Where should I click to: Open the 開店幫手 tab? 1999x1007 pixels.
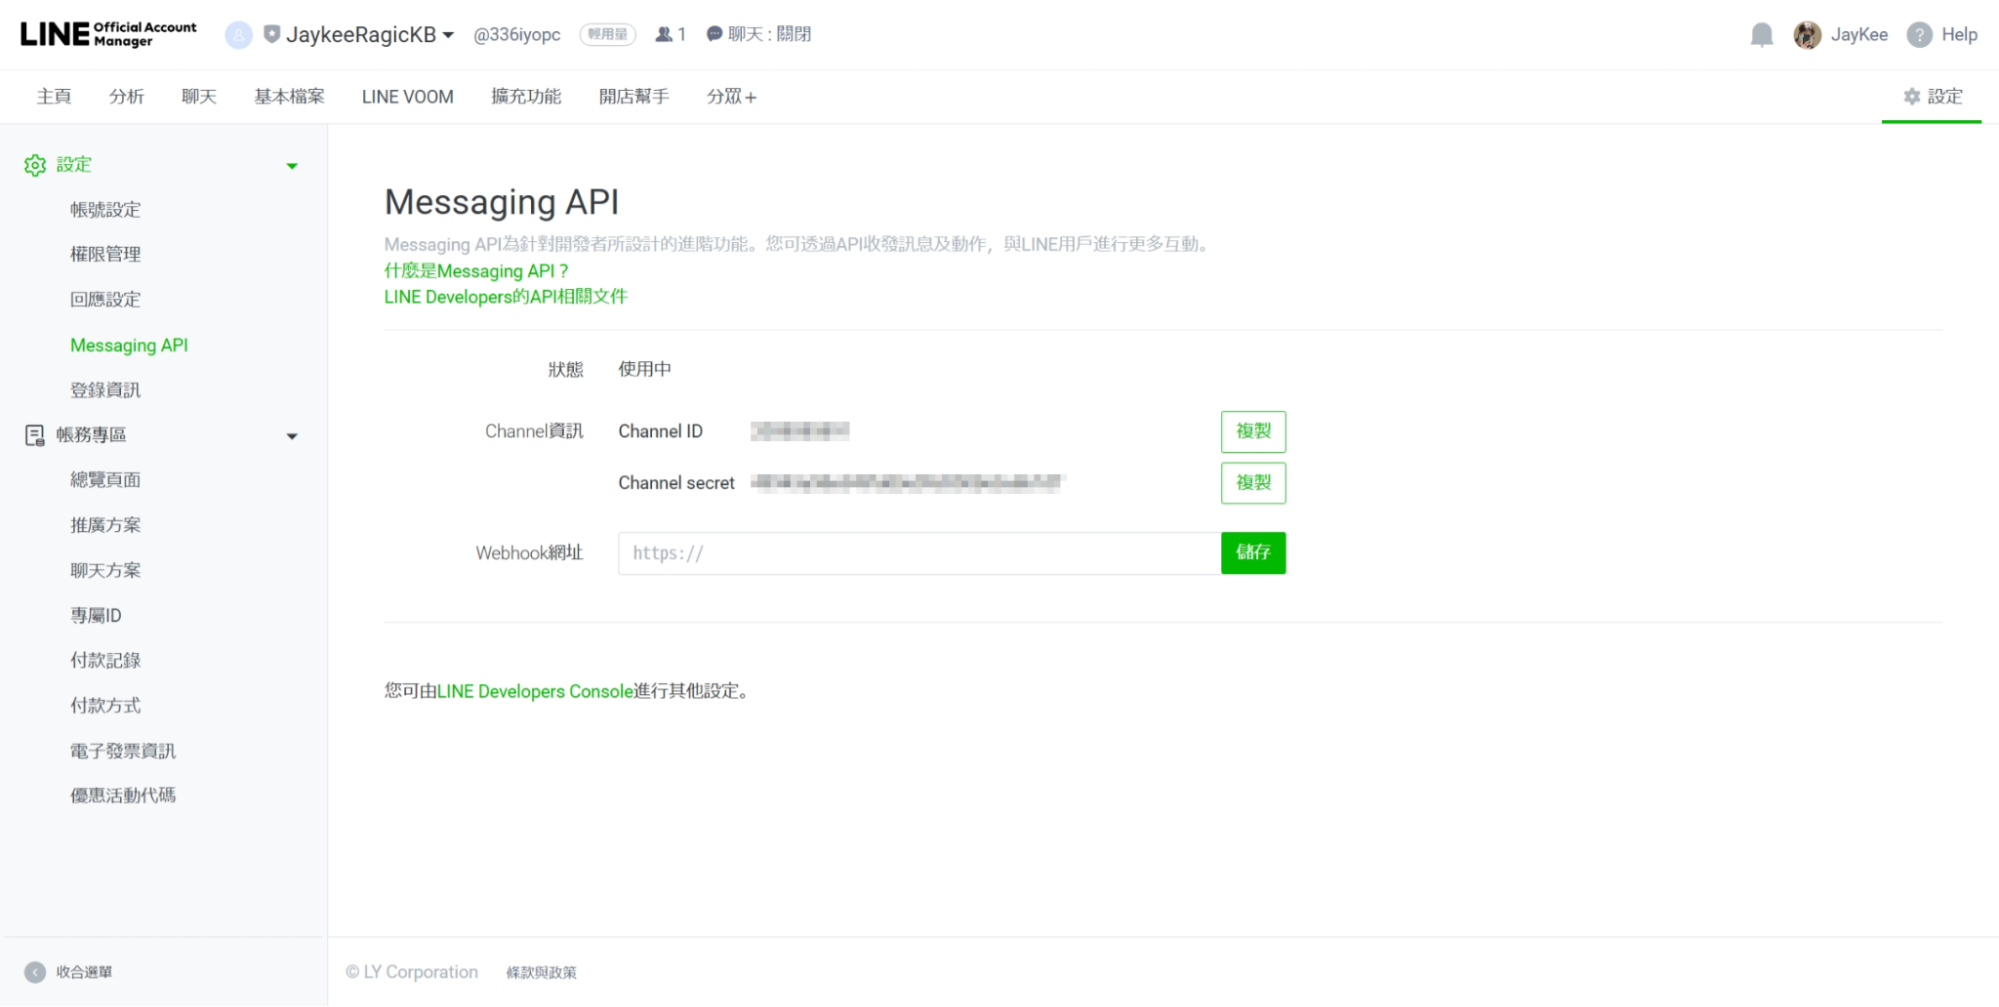[634, 96]
